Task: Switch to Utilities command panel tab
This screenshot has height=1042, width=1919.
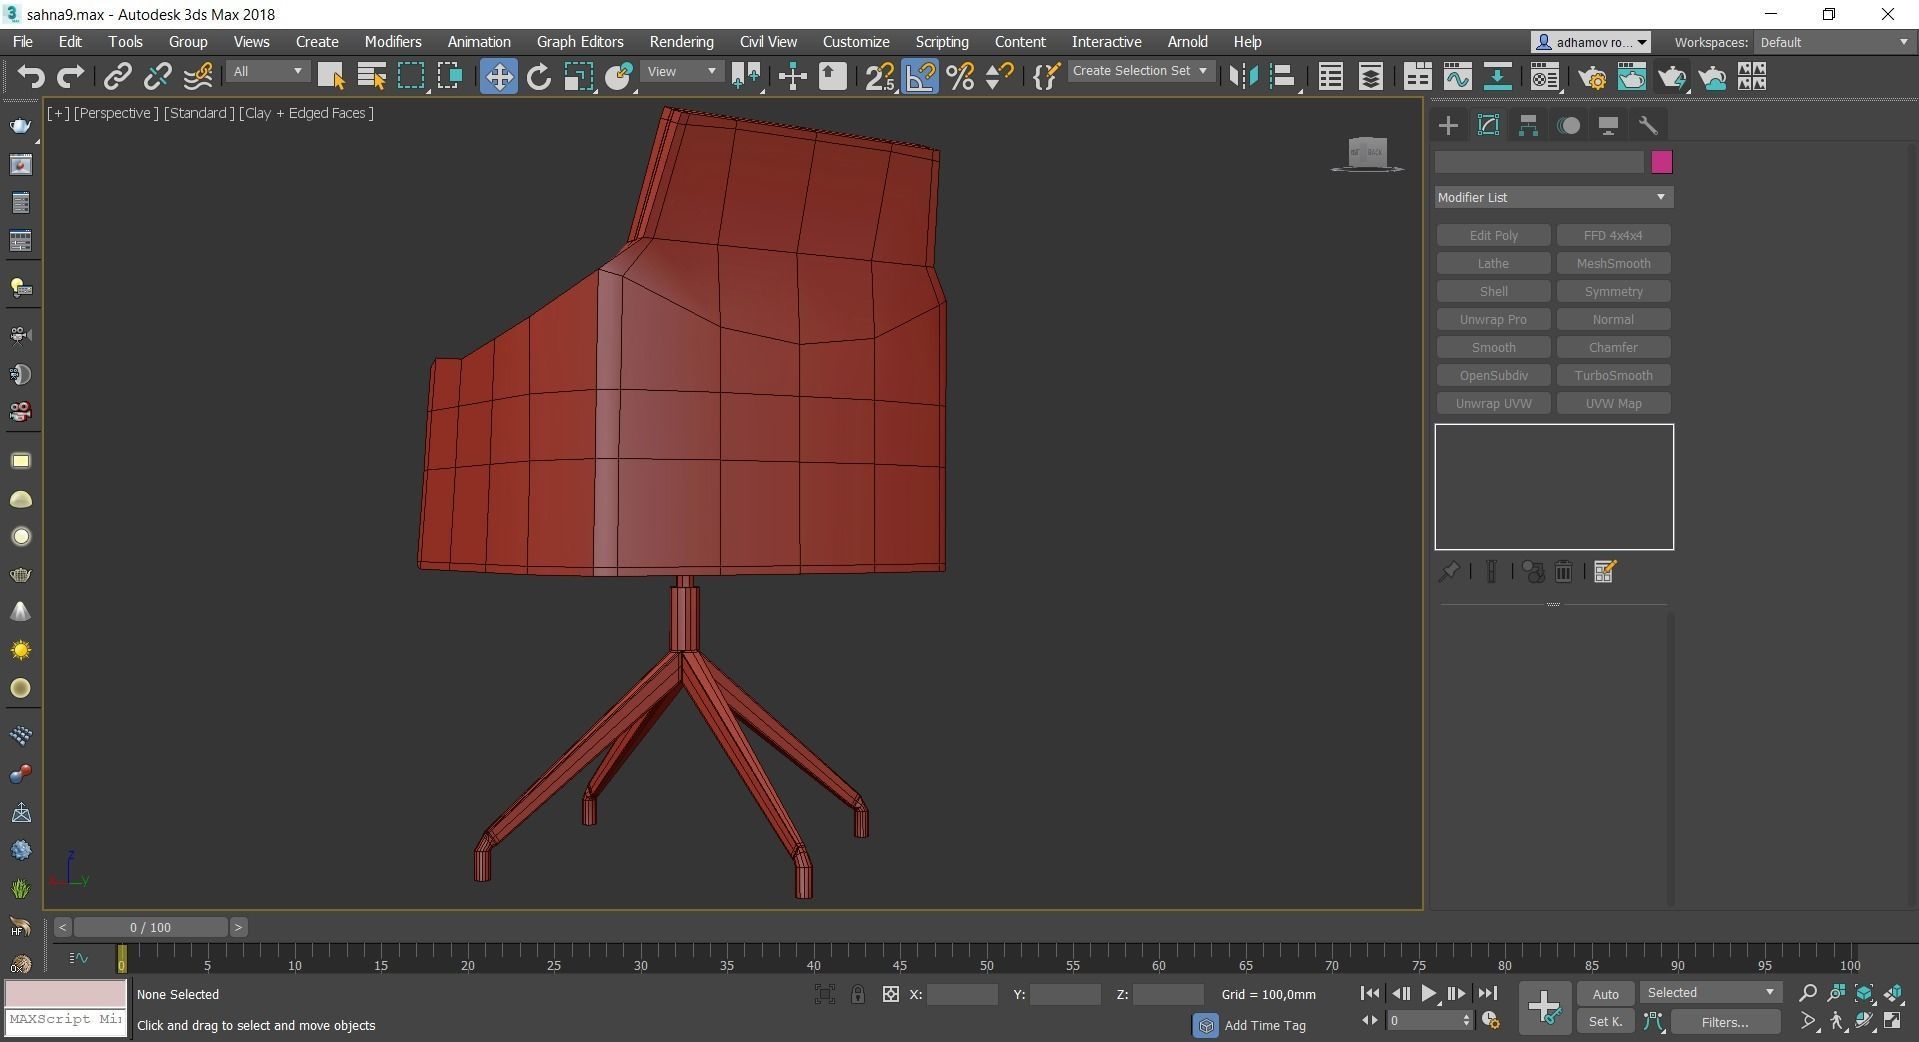Action: [x=1648, y=125]
